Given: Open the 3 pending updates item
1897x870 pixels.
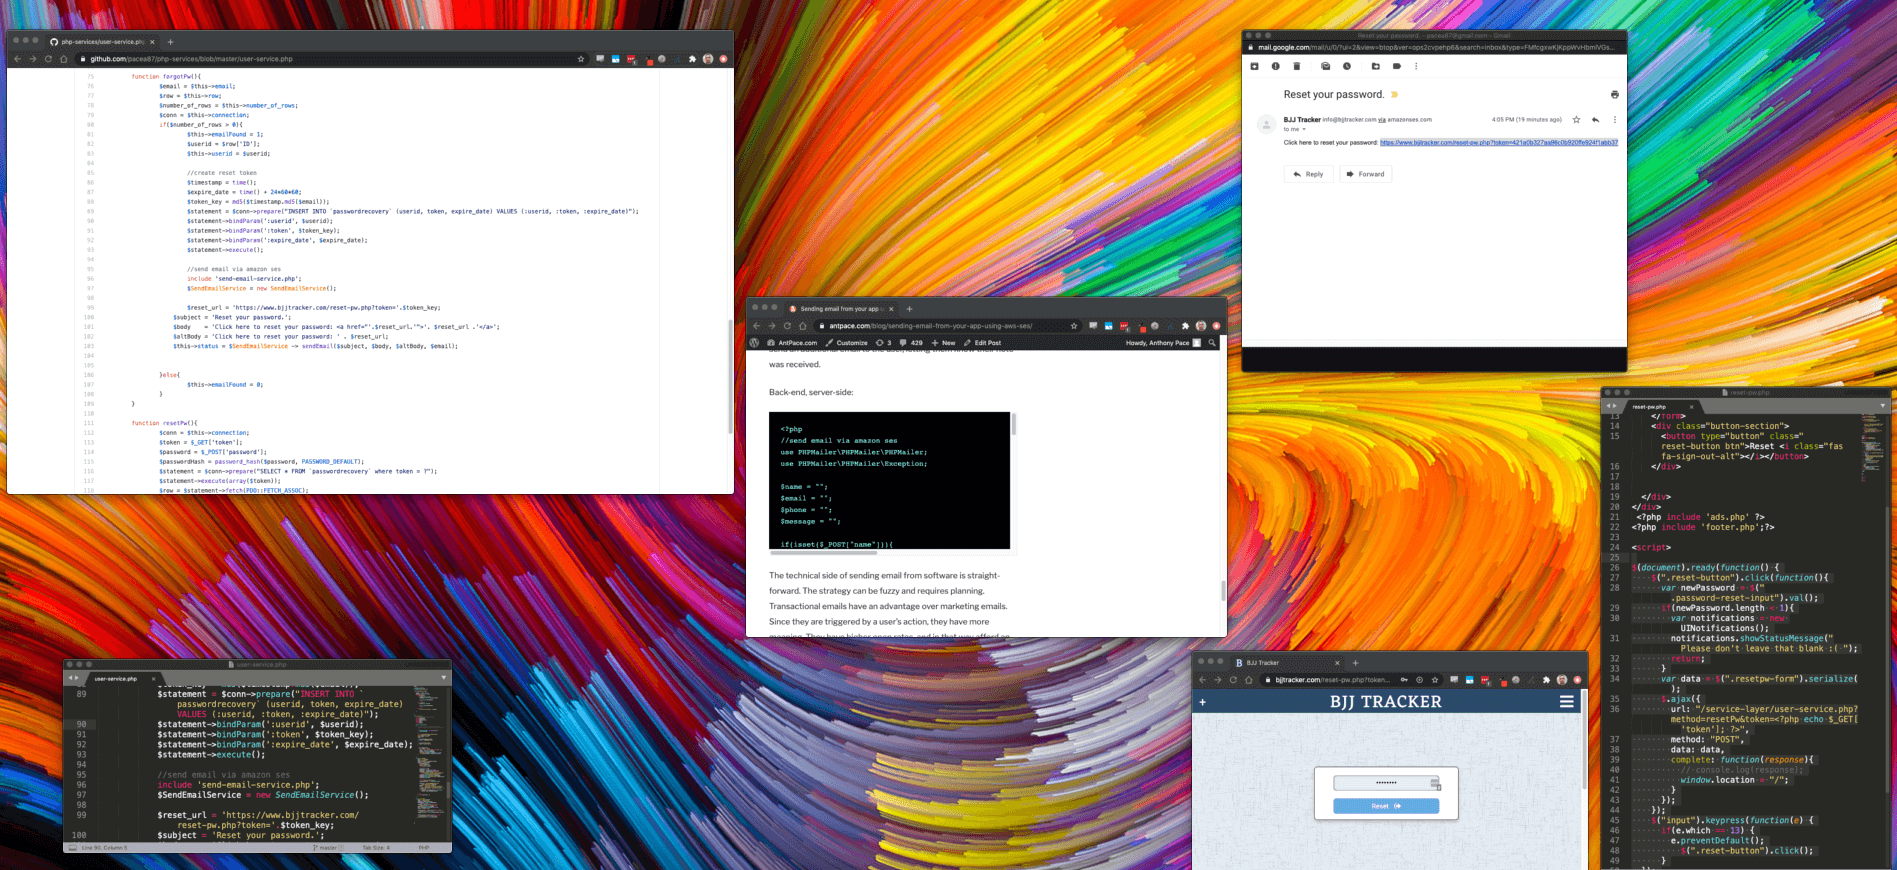Looking at the screenshot, I should (x=883, y=343).
